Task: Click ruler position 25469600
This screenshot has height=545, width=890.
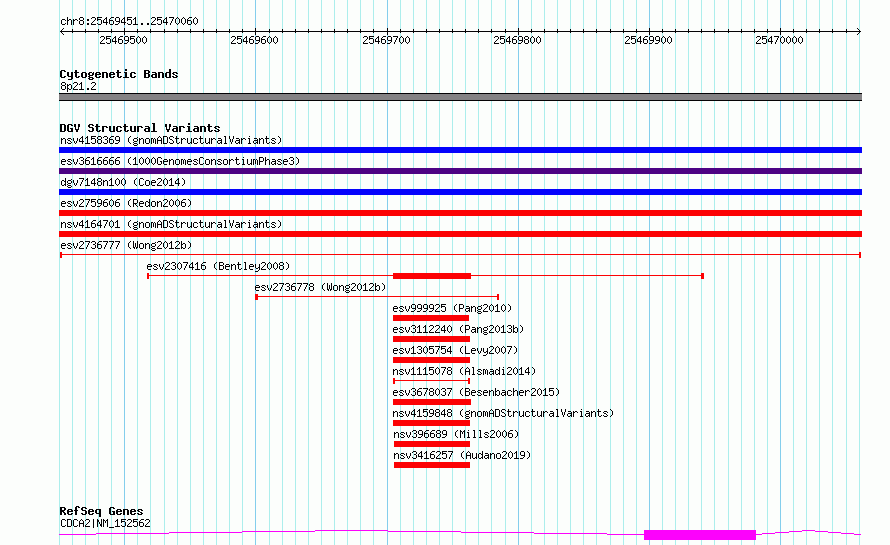Action: click(x=254, y=40)
